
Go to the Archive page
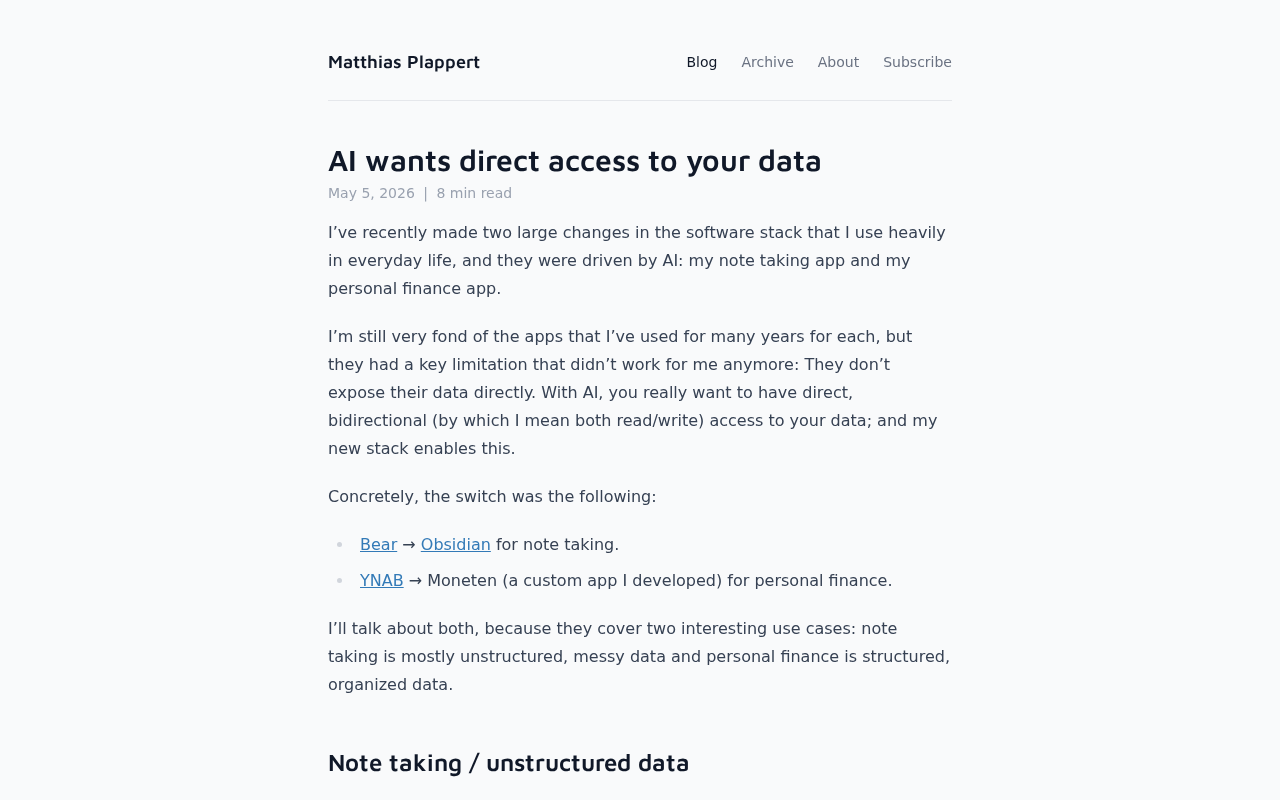(767, 62)
